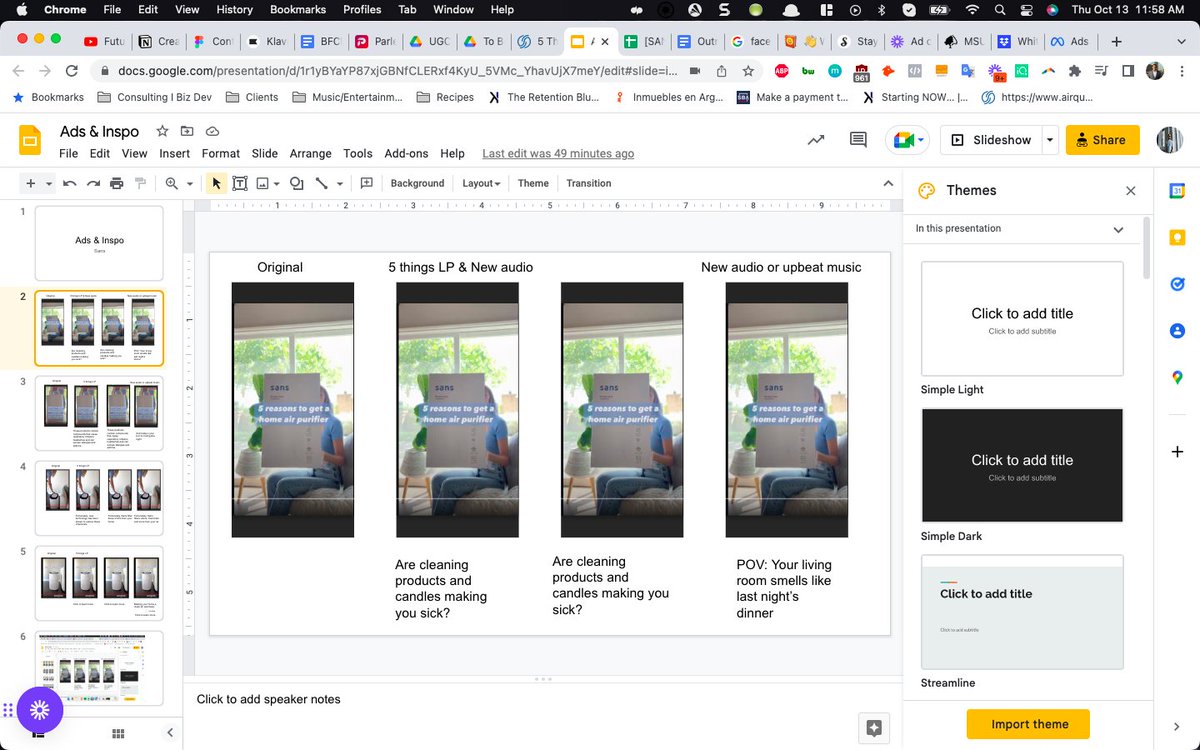Open the Add-ons menu
Screen dimensions: 1200x750
(406, 153)
